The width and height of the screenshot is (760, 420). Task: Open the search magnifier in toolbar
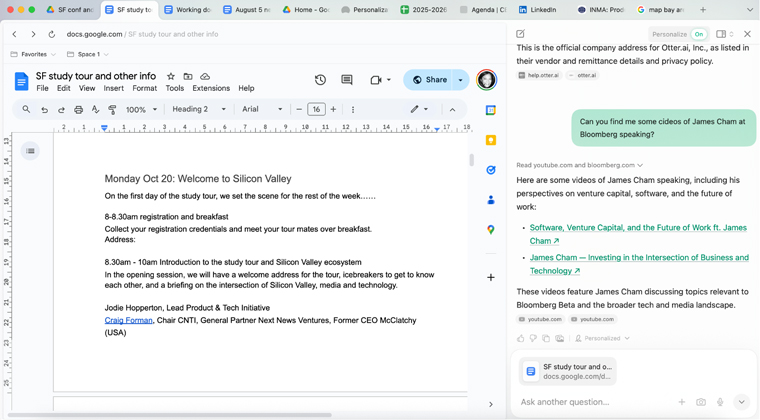26,109
